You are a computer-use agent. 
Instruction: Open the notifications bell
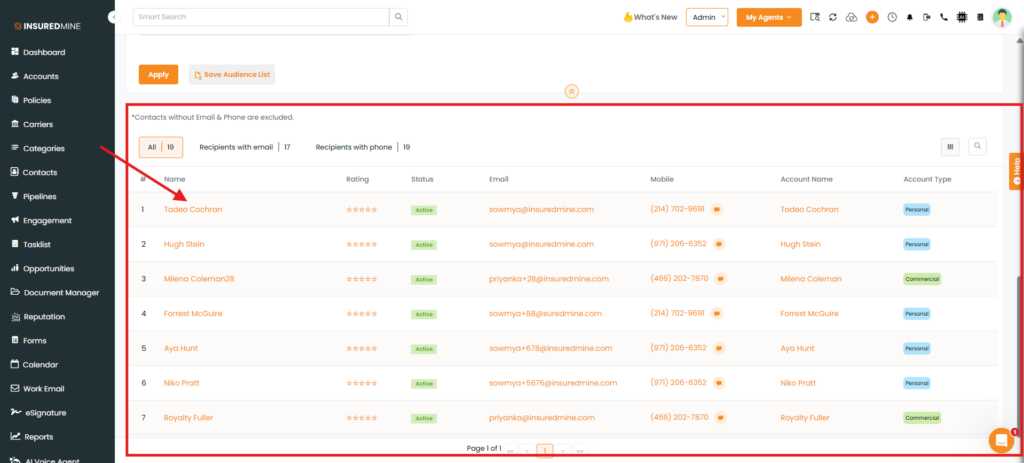click(910, 17)
